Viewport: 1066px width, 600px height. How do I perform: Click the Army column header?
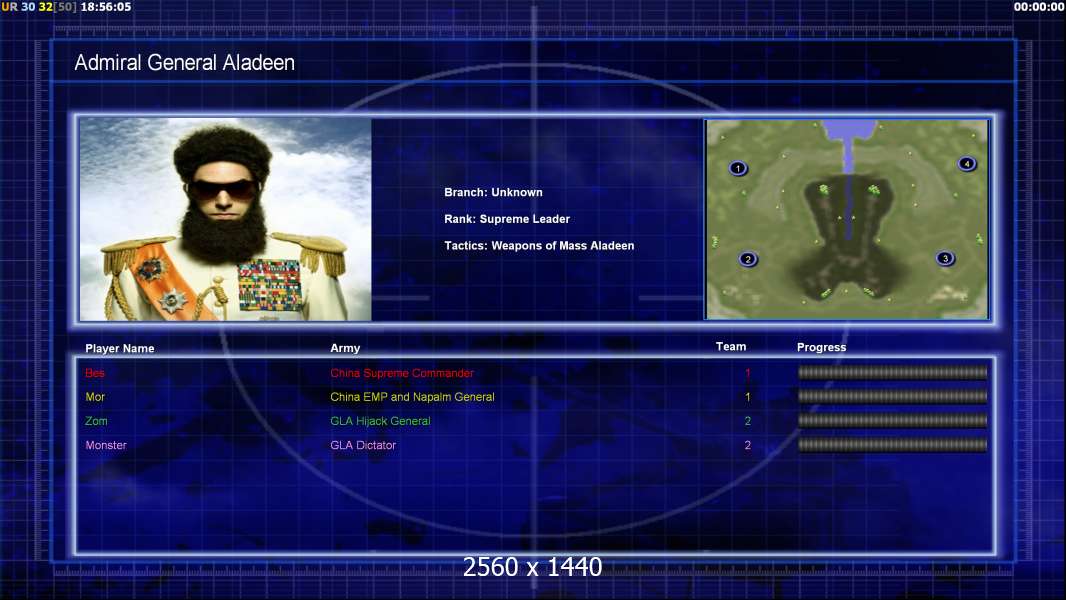coord(345,348)
